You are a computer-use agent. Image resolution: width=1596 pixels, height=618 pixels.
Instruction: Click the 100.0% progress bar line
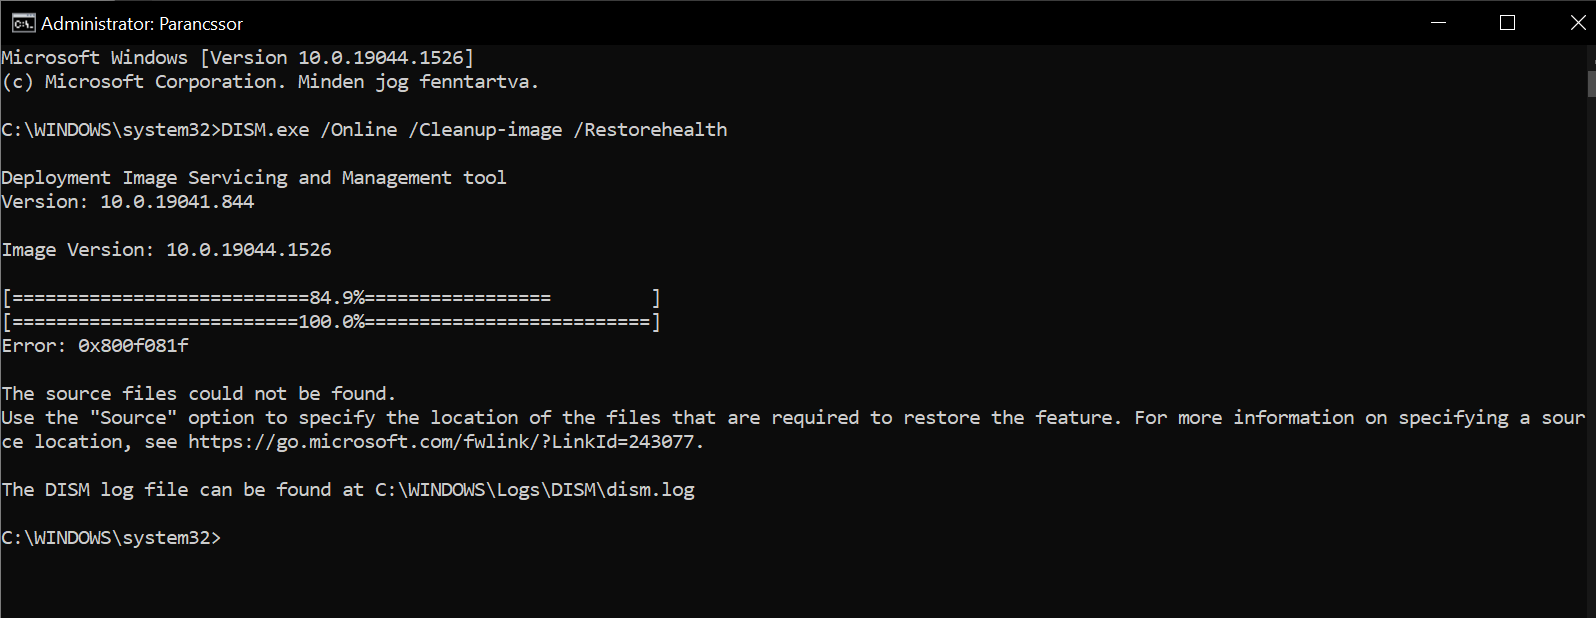click(x=331, y=322)
